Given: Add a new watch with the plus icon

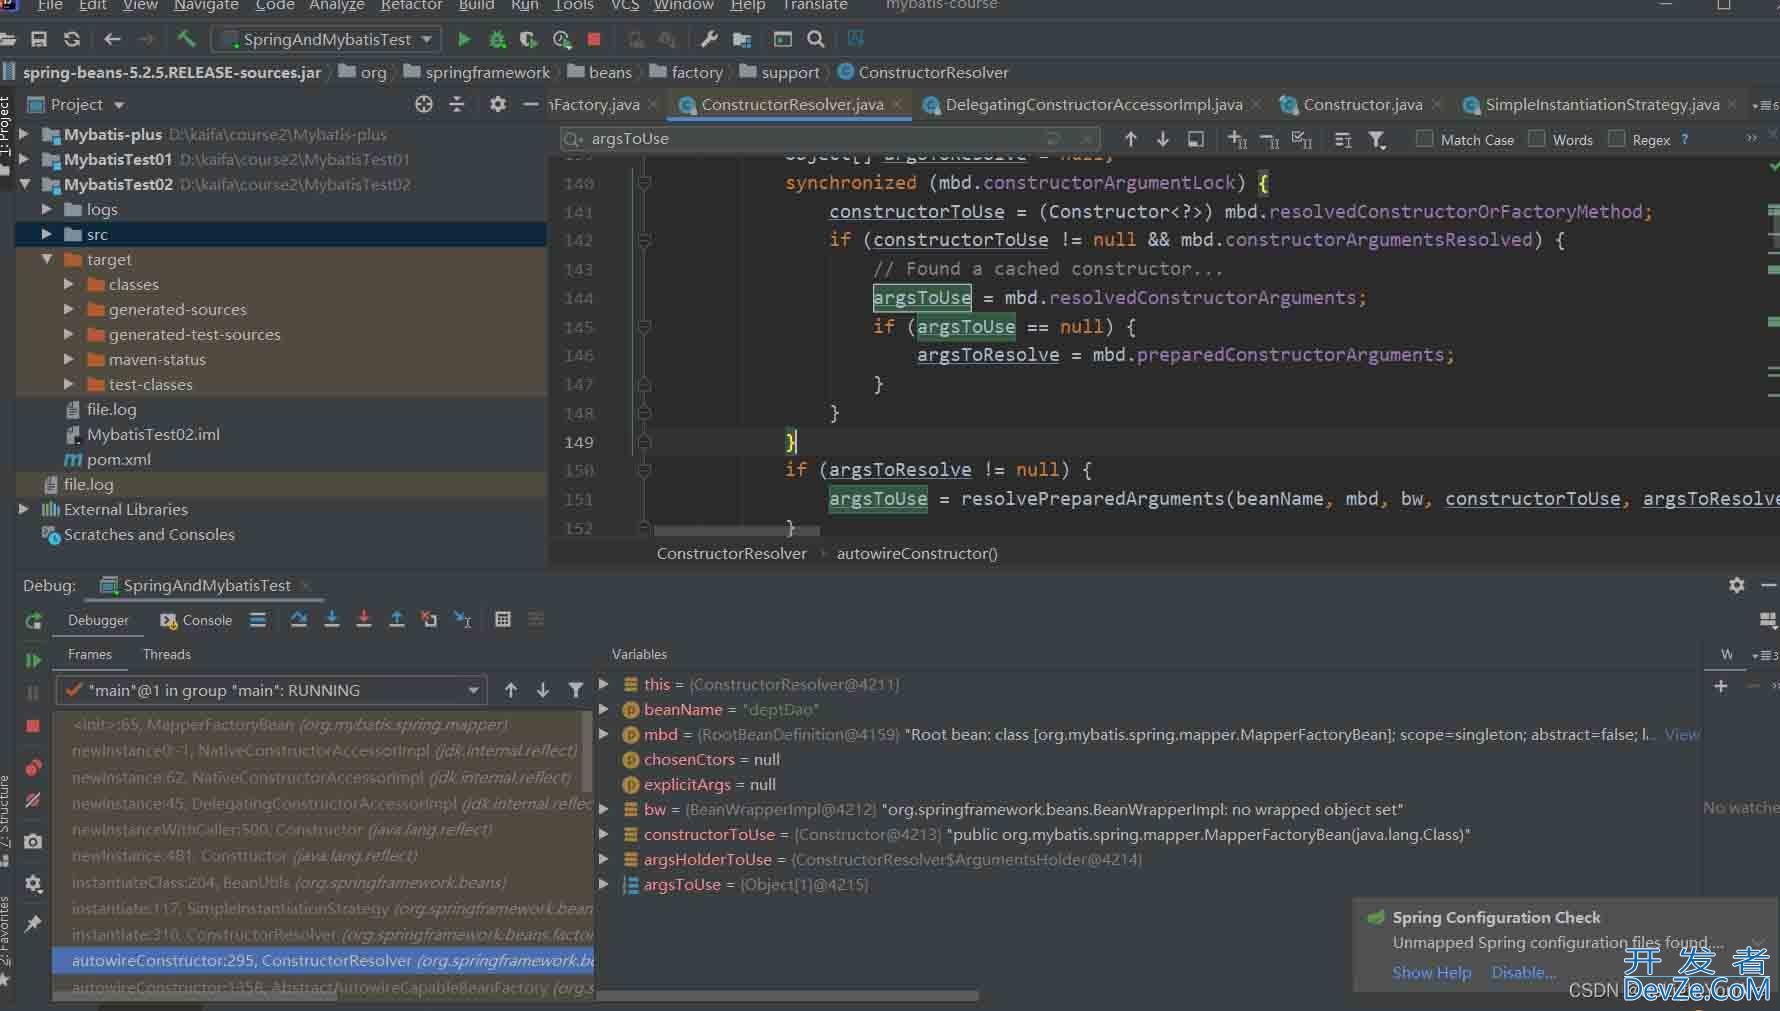Looking at the screenshot, I should tap(1721, 686).
